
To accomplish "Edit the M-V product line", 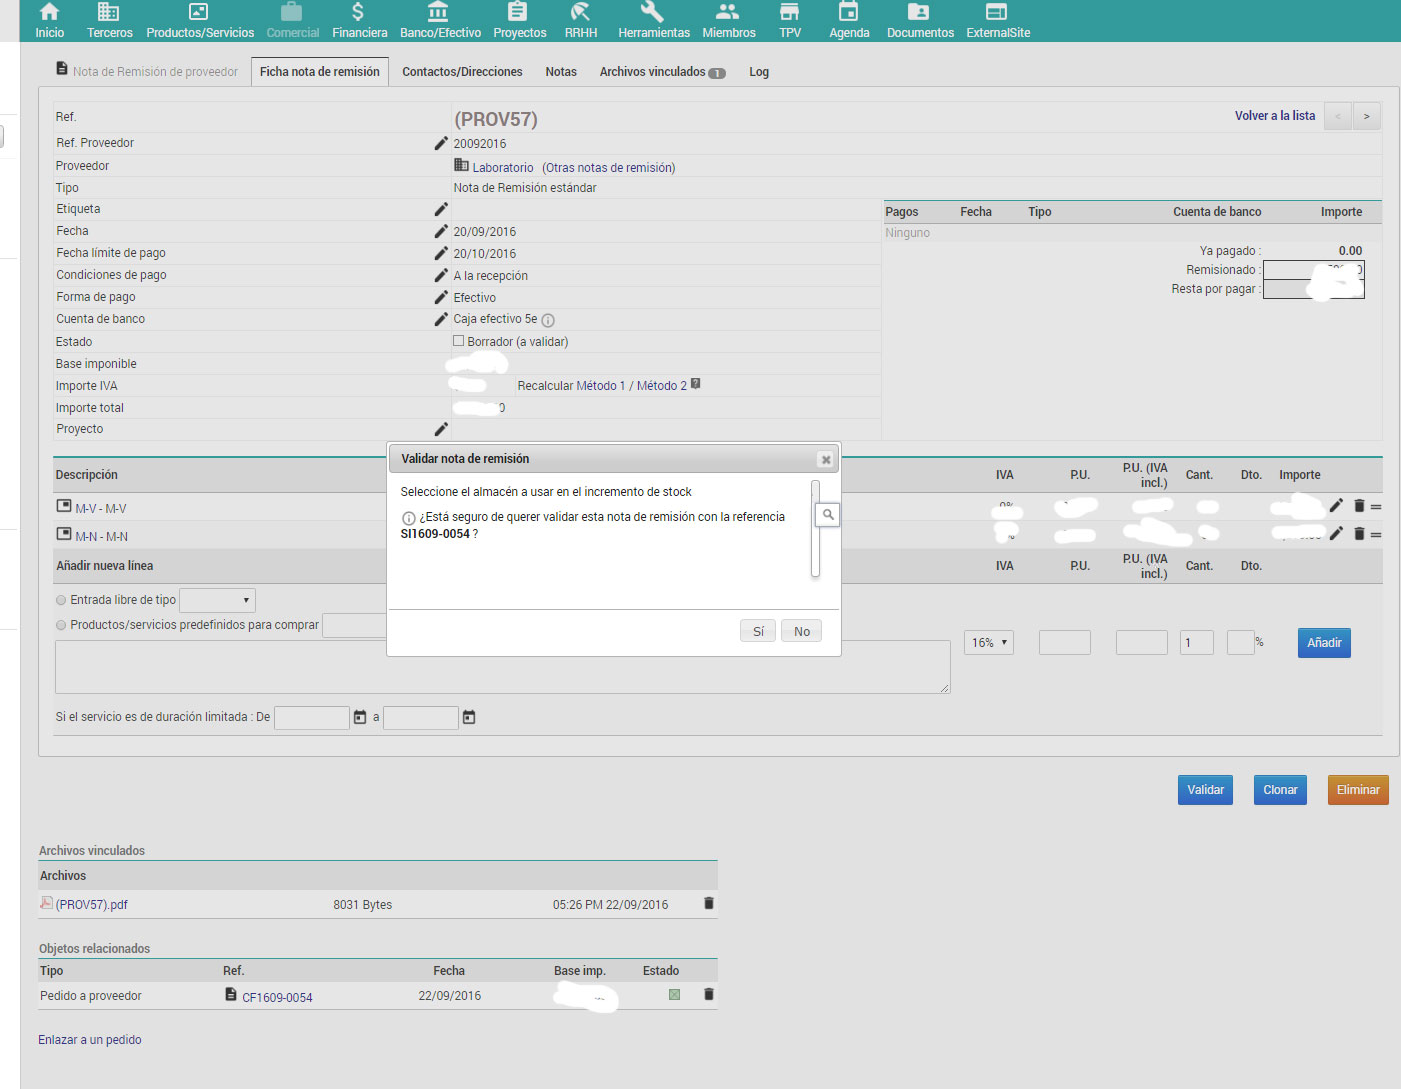I will [x=1336, y=505].
